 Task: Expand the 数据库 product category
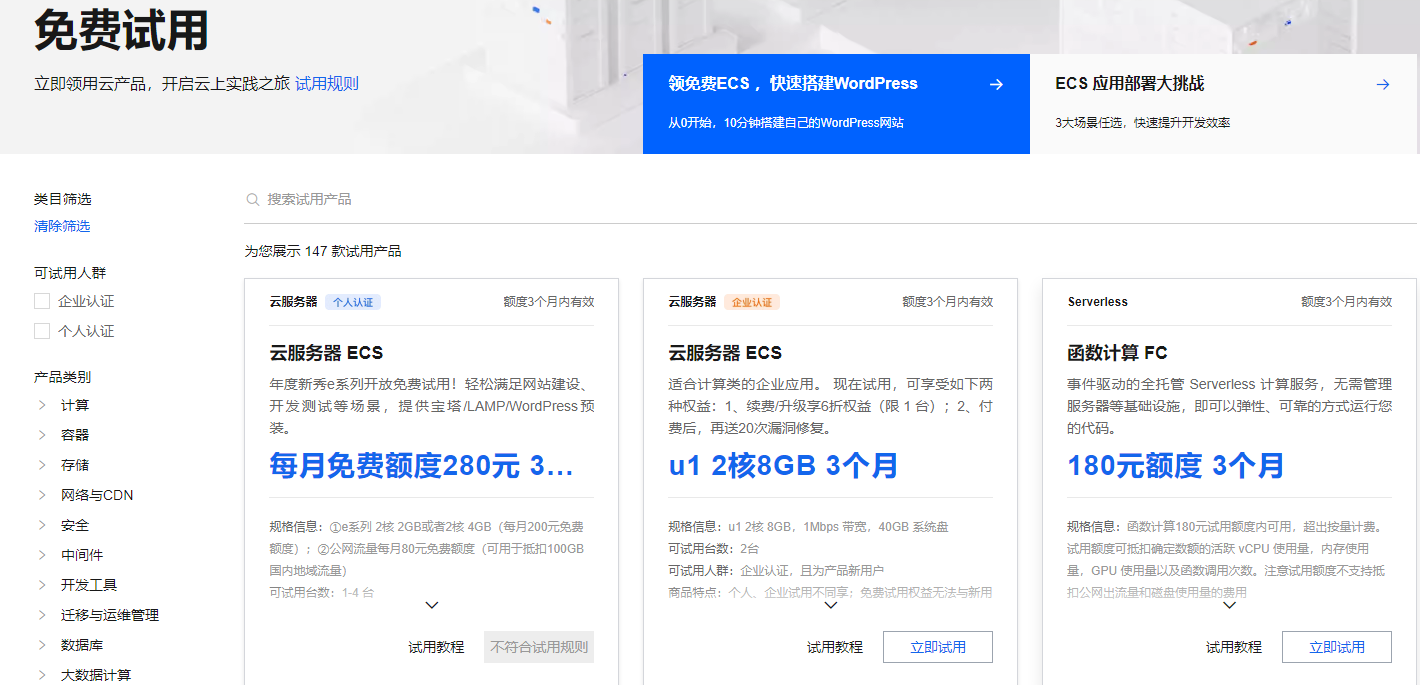80,644
